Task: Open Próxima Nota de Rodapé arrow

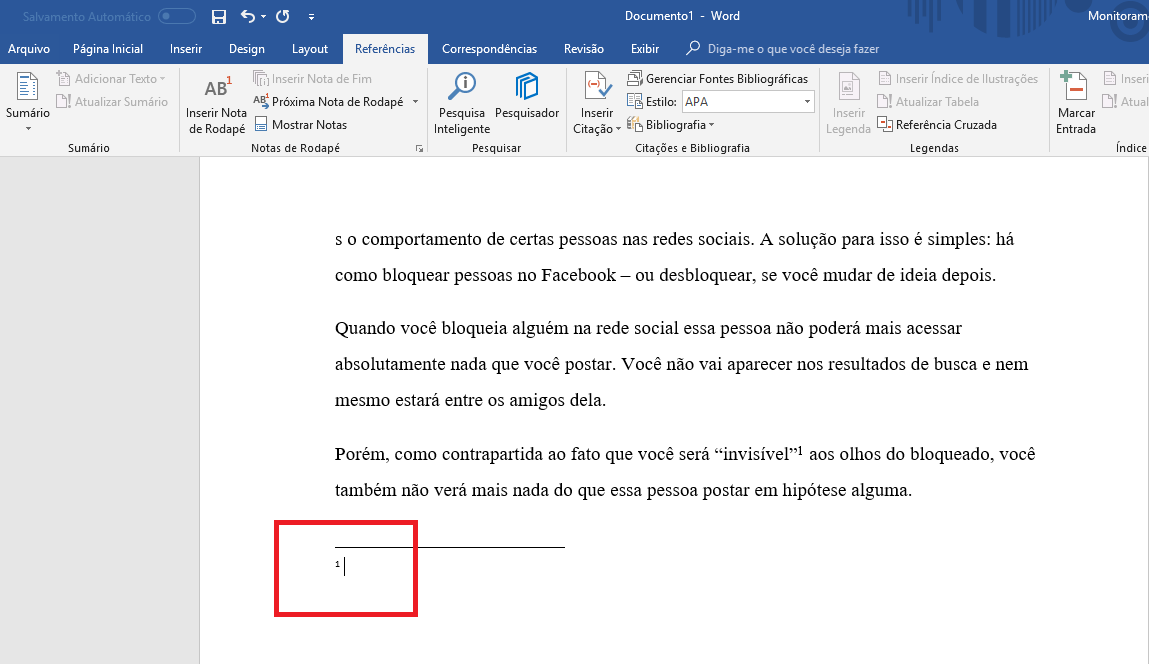Action: 415,102
